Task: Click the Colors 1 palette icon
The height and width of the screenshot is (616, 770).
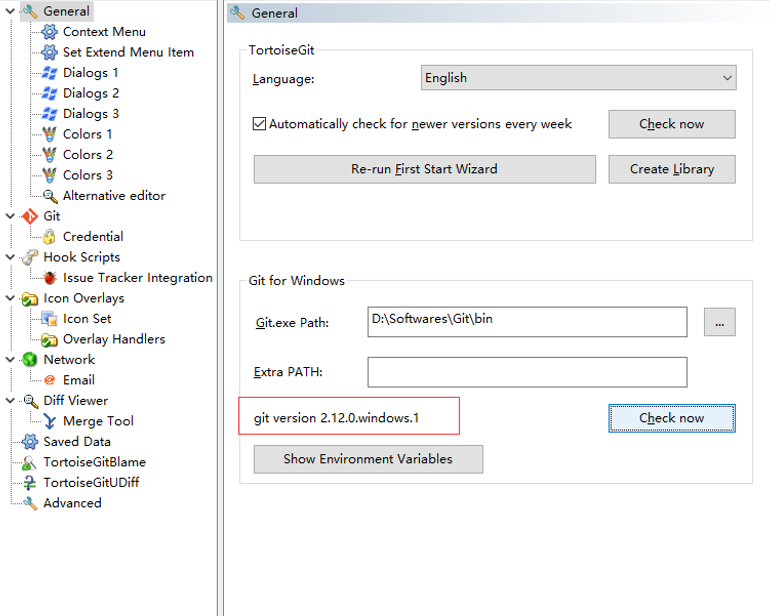Action: click(x=49, y=134)
